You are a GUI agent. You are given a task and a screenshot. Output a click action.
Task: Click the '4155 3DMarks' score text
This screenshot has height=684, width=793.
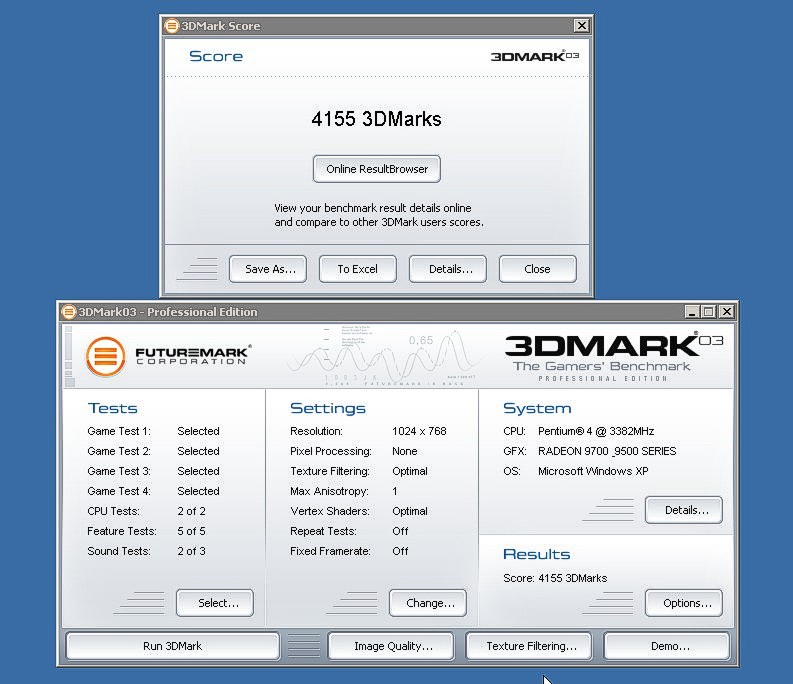click(x=376, y=119)
